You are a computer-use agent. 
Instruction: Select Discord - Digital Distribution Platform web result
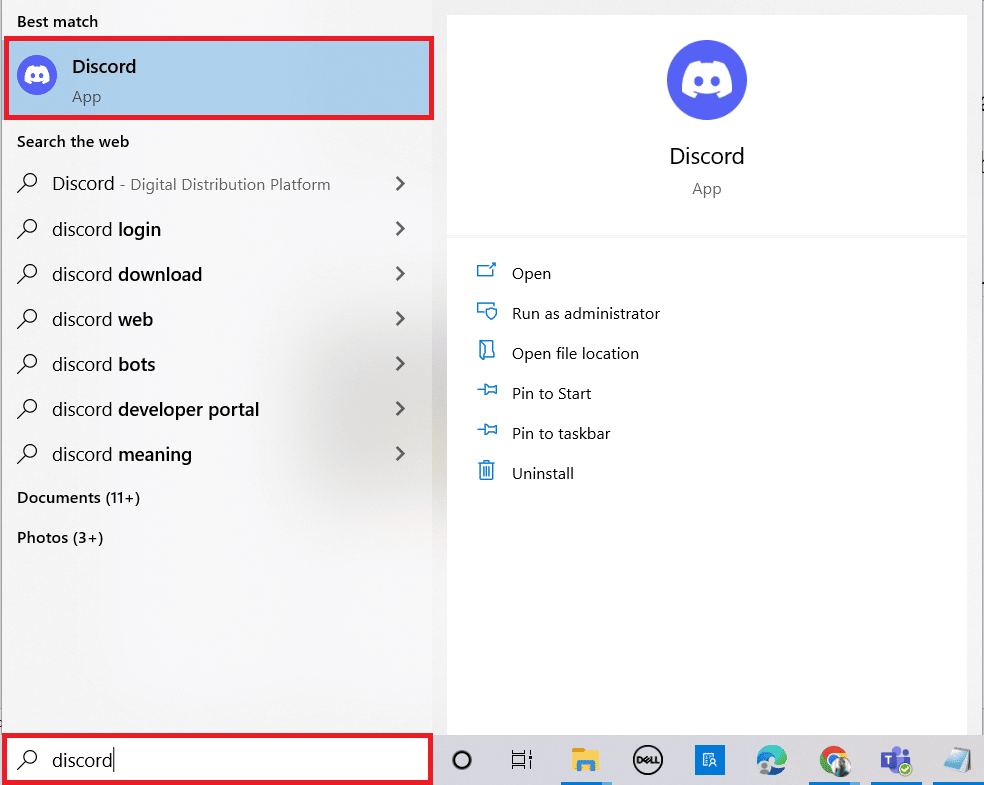pos(191,184)
